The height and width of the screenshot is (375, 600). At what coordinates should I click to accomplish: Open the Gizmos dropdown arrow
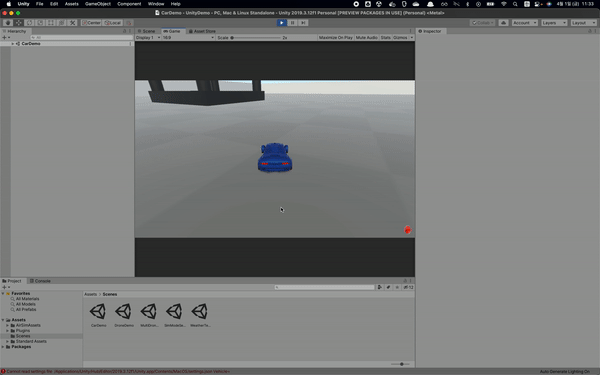[x=412, y=38]
